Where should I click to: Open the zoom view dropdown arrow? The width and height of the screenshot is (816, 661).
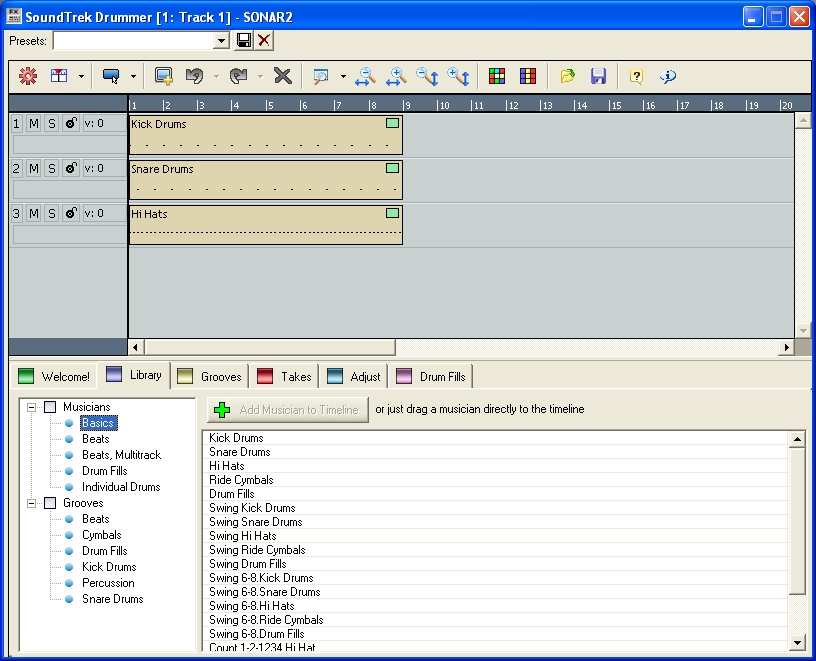pyautogui.click(x=343, y=77)
